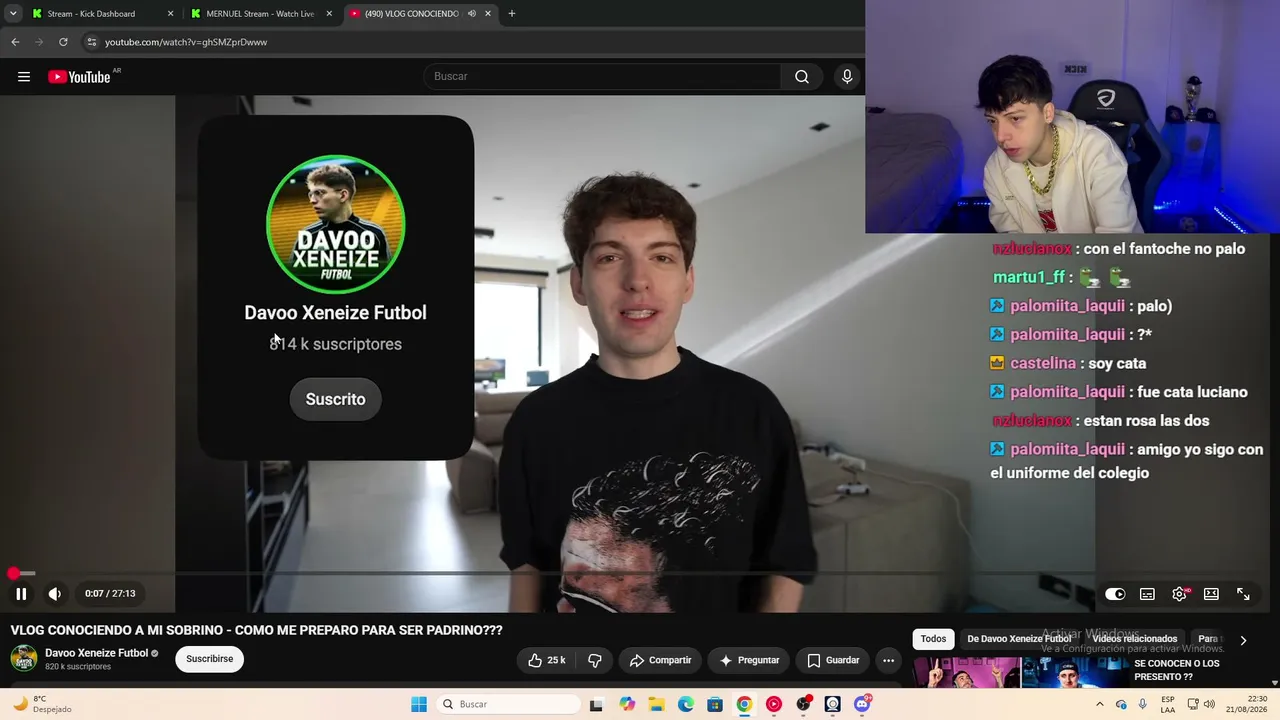
Task: Open the red play-button app on taskbar
Action: click(774, 704)
